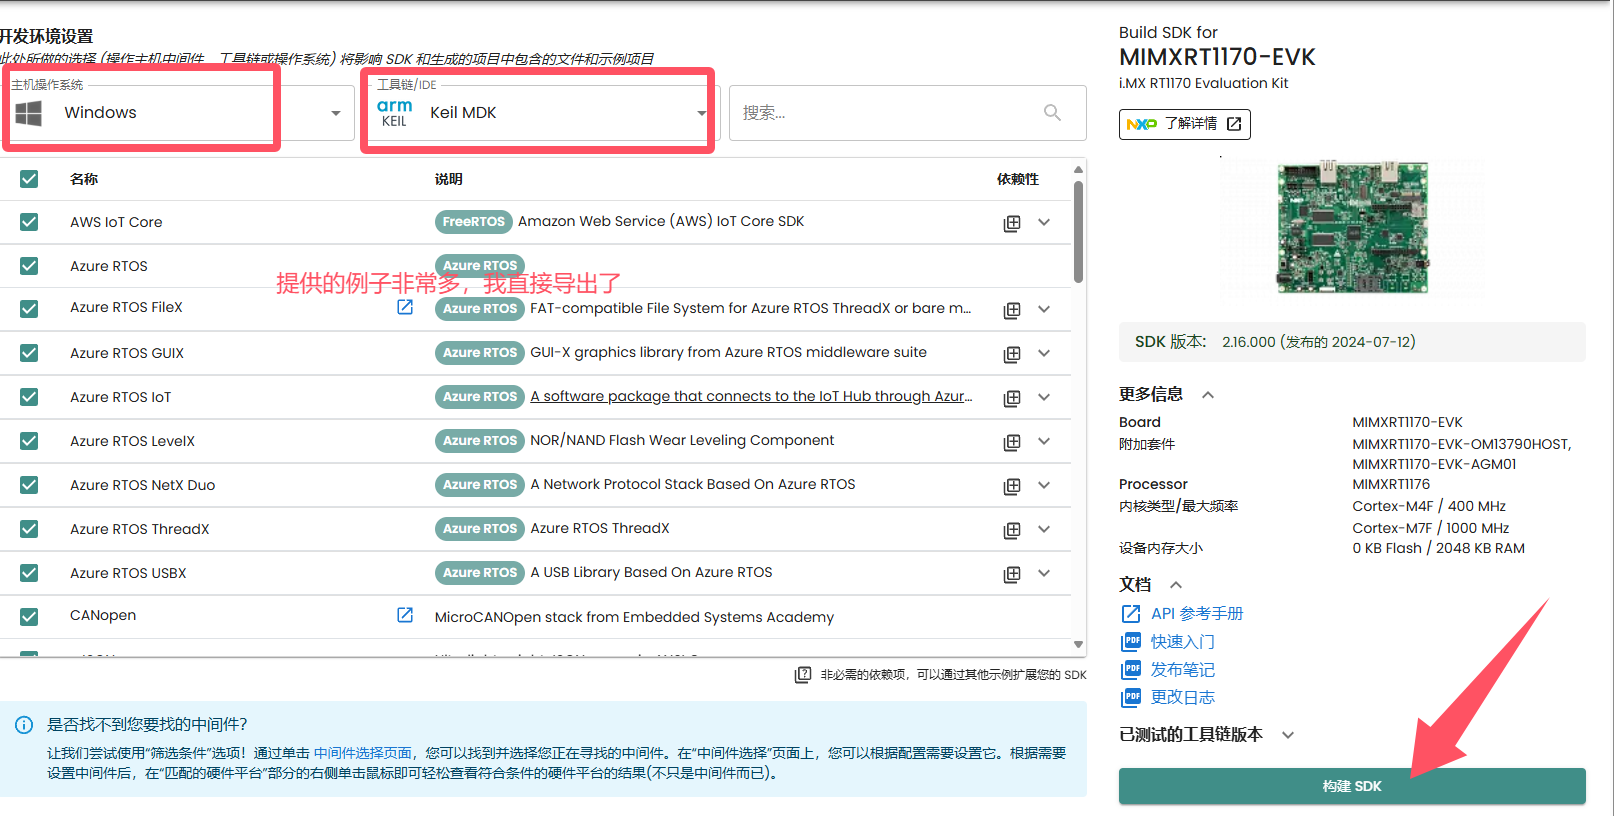Click the PDF icon beside 发布笔记
This screenshot has height=816, width=1614.
click(x=1131, y=669)
